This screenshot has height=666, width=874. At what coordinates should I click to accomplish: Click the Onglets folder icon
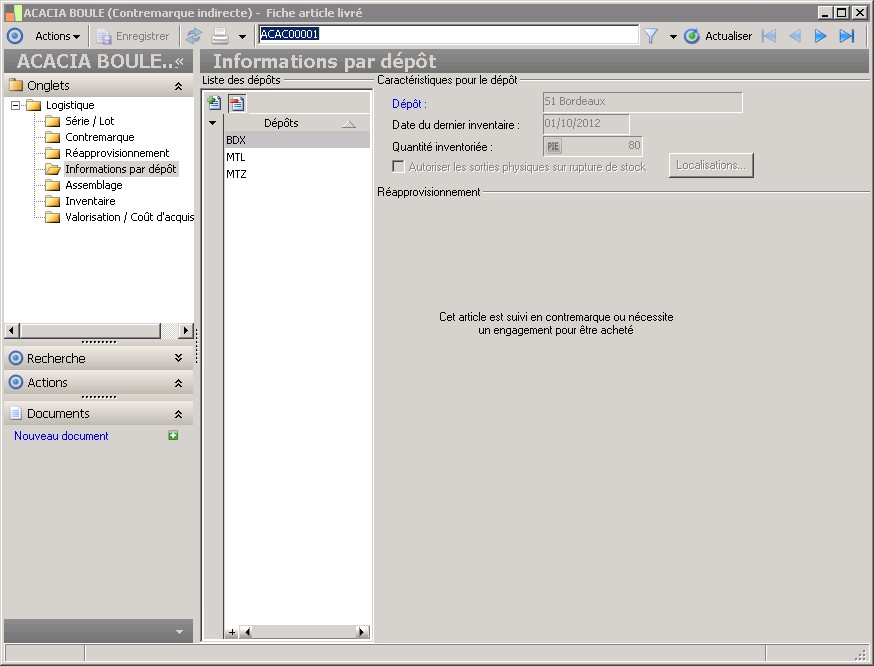(x=16, y=85)
